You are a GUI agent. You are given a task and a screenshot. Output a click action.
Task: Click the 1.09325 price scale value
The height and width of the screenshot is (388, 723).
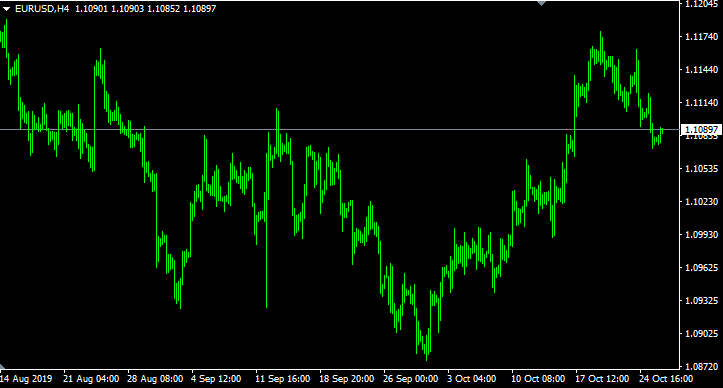click(x=701, y=300)
